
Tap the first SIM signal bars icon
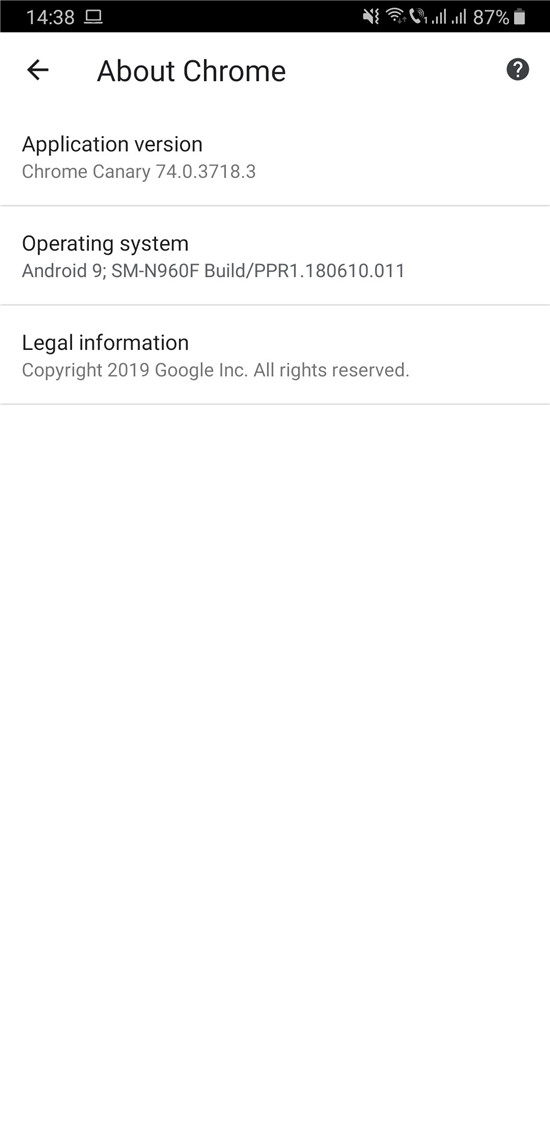coord(439,17)
